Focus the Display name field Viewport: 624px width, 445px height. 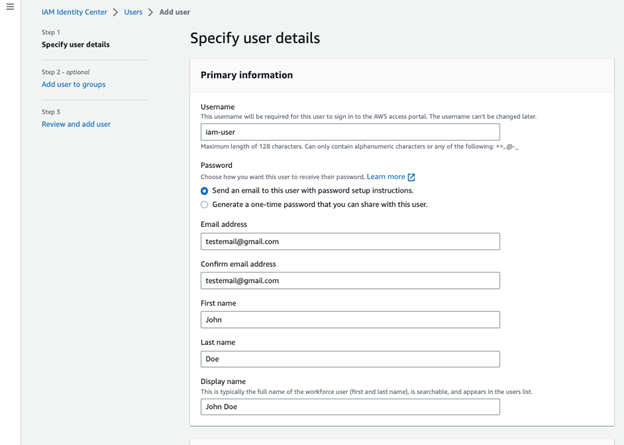(x=350, y=407)
